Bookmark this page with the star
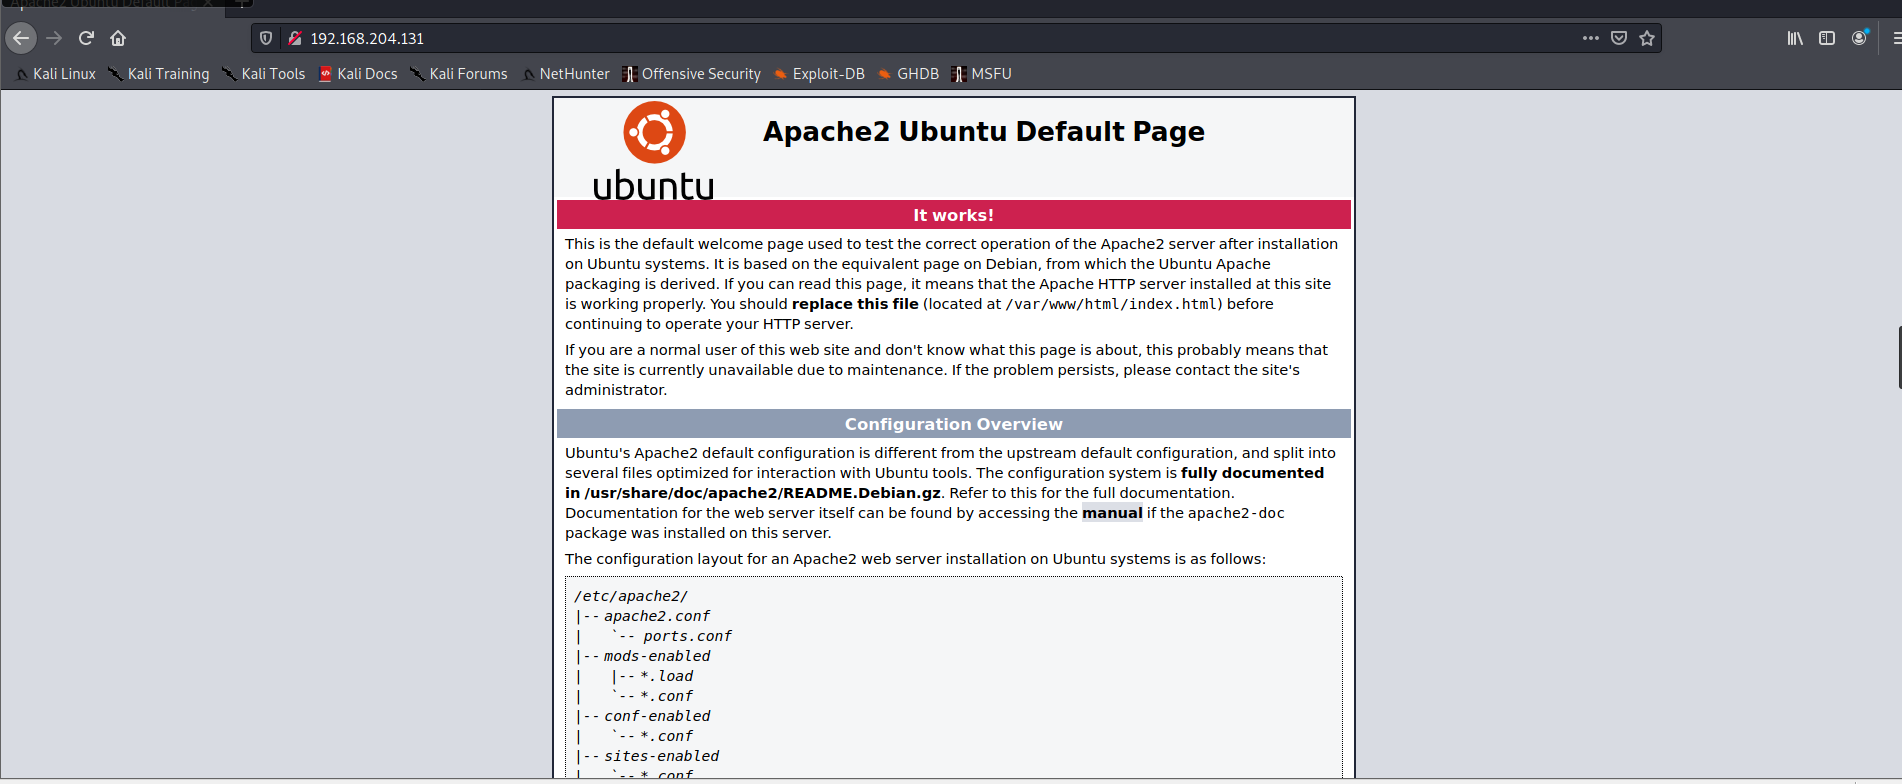 pyautogui.click(x=1647, y=38)
